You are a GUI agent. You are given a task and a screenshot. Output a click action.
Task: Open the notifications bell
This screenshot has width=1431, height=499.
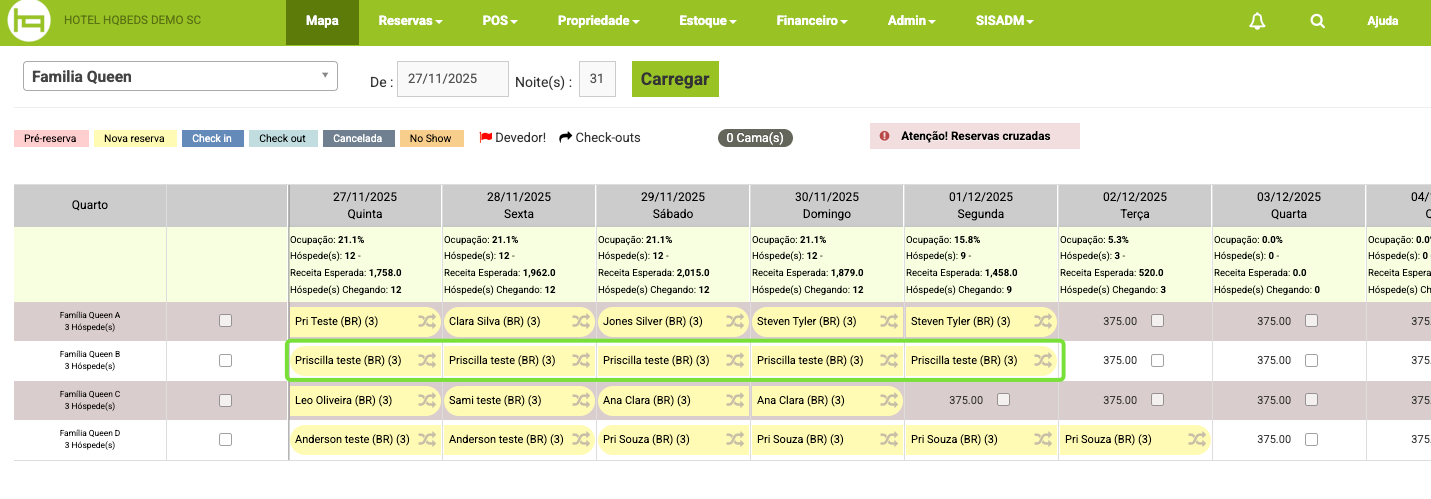pos(1257,22)
